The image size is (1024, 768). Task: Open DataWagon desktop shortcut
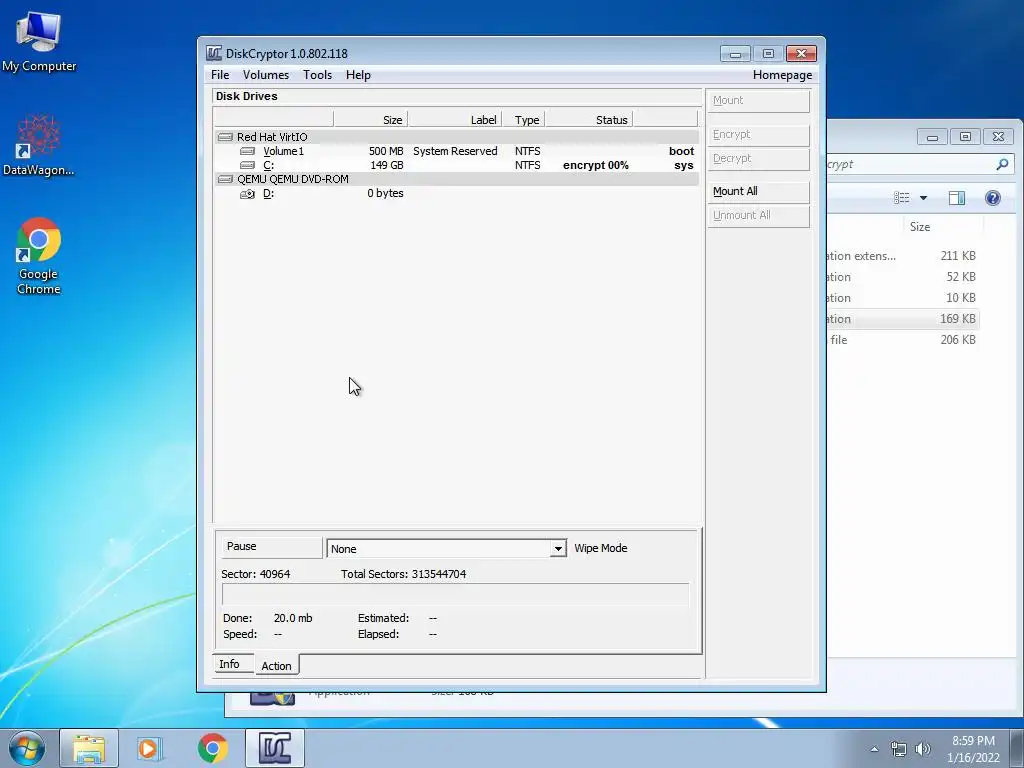39,145
